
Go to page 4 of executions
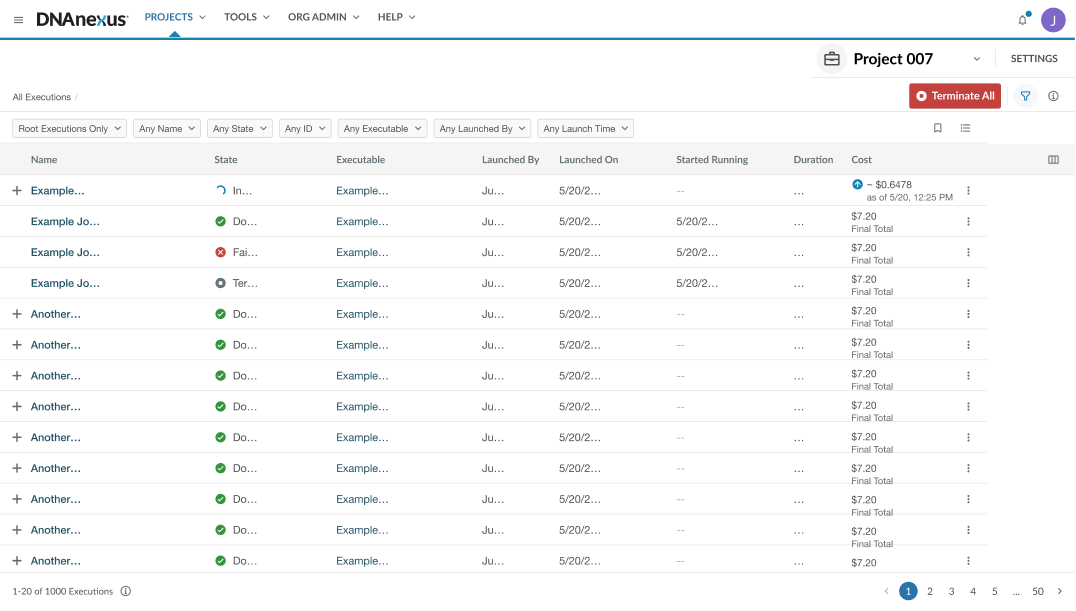[x=973, y=592]
